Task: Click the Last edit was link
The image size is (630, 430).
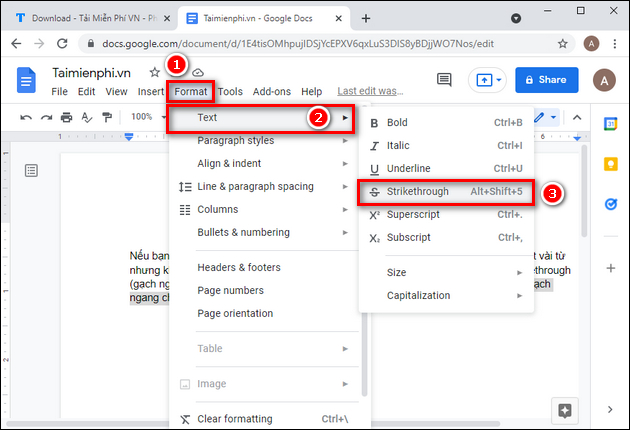Action: tap(370, 91)
